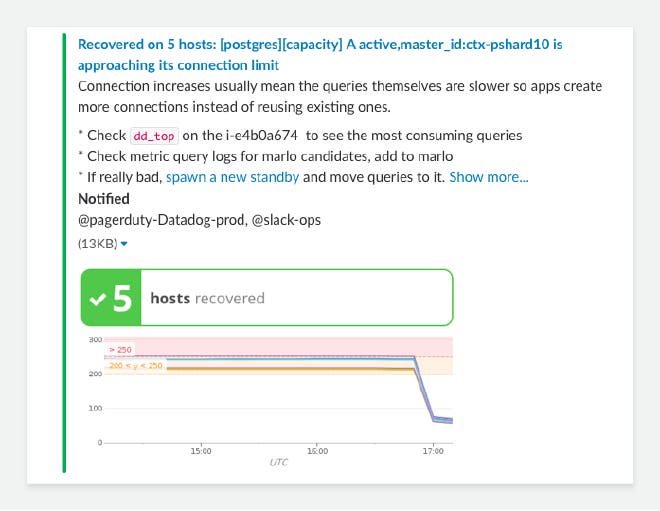
Task: Click the 16:00 time marker on the graph axis
Action: (316, 451)
